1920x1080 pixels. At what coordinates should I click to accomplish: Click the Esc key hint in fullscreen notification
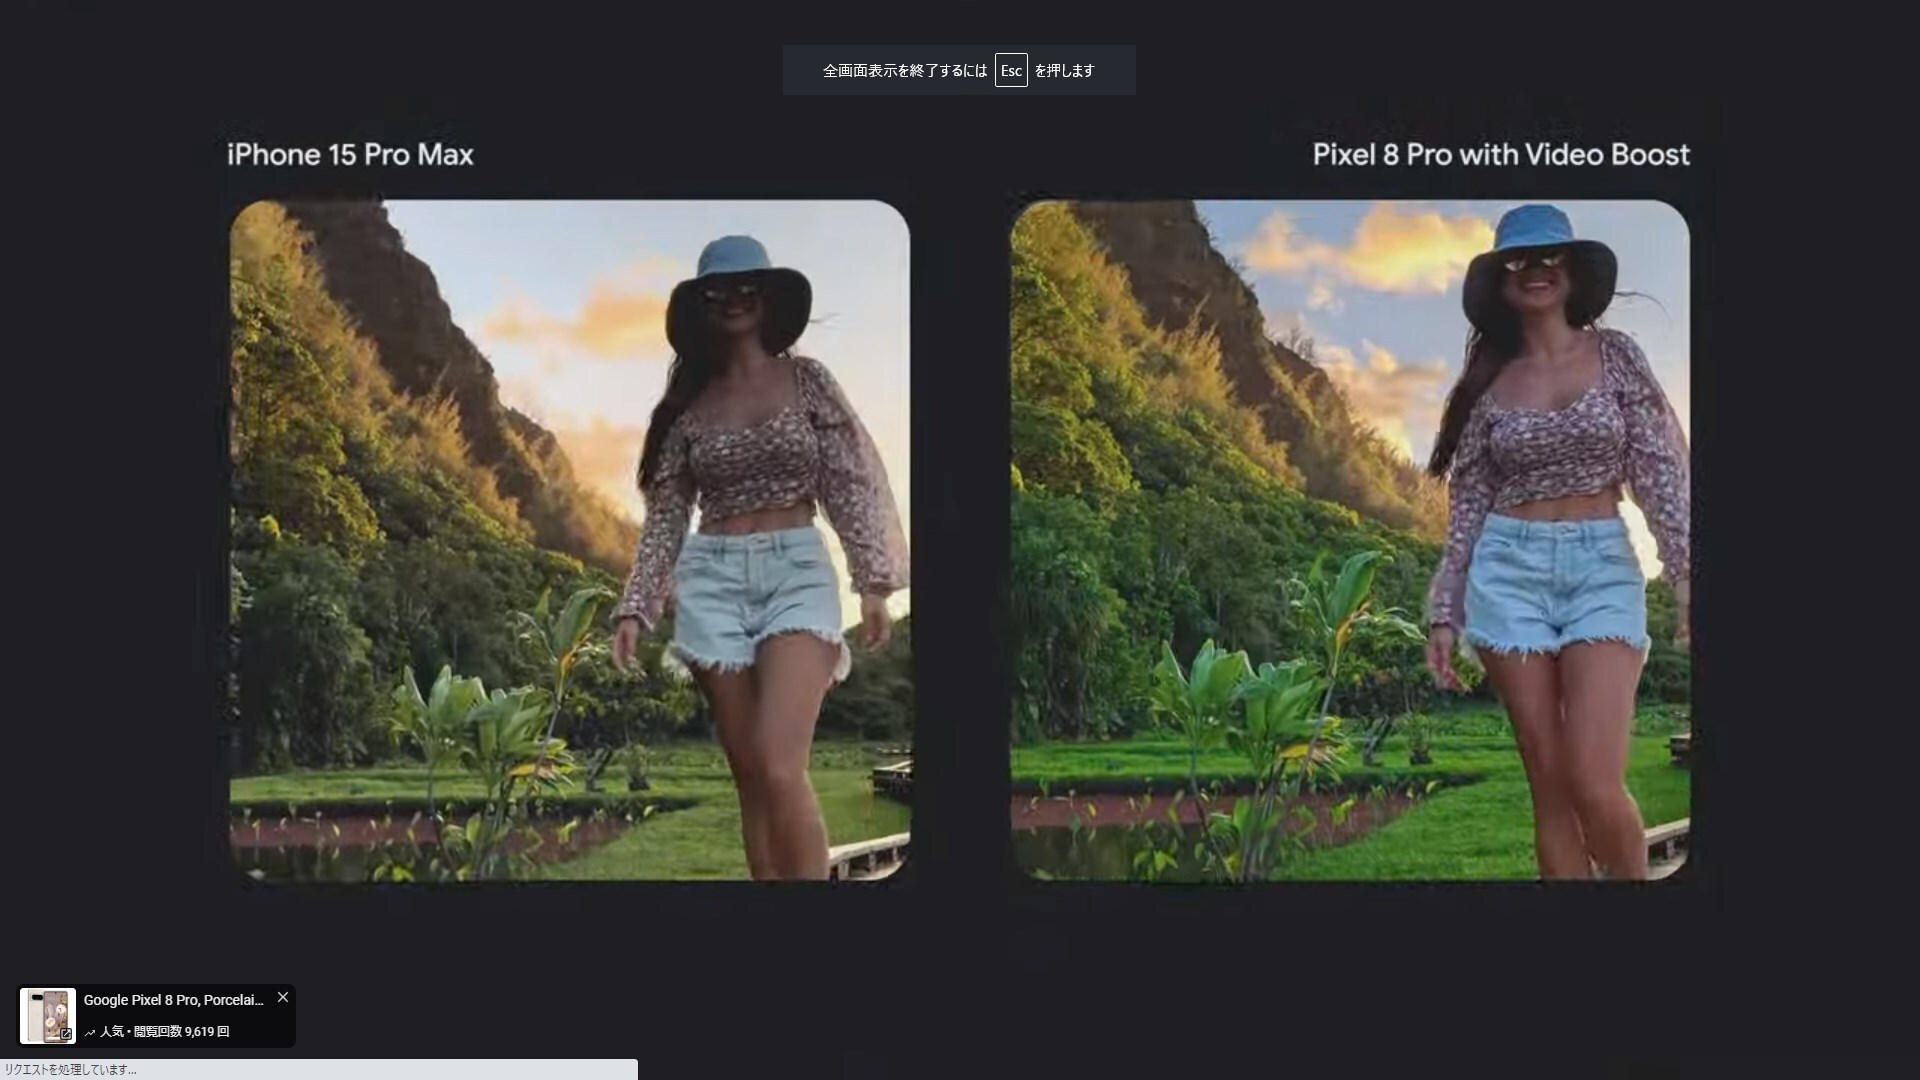1011,70
